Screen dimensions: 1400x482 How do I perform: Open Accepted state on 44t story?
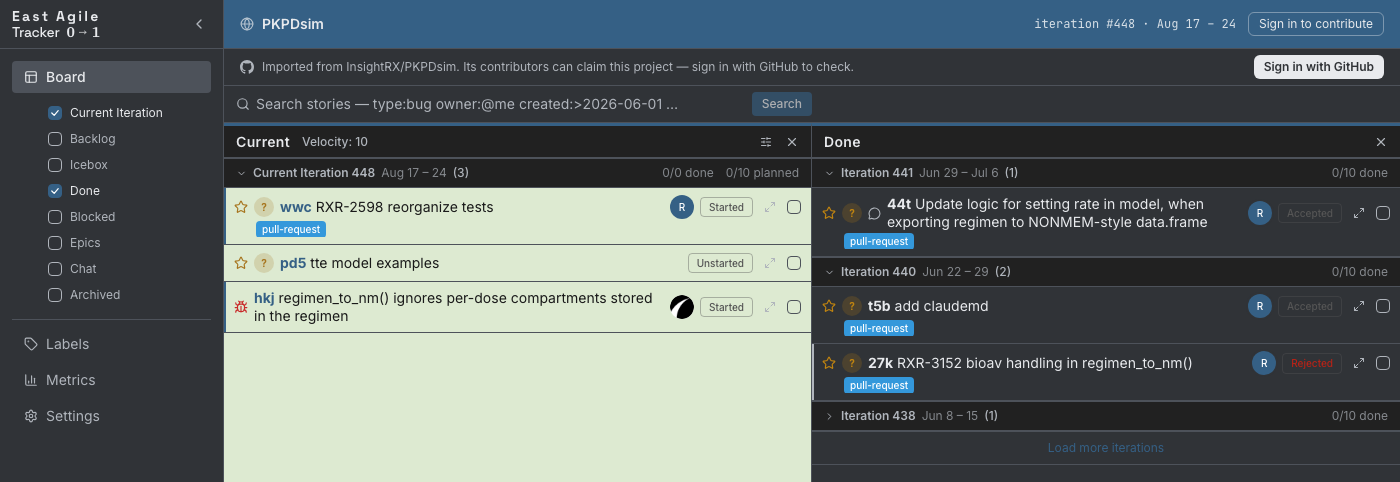[x=1310, y=213]
